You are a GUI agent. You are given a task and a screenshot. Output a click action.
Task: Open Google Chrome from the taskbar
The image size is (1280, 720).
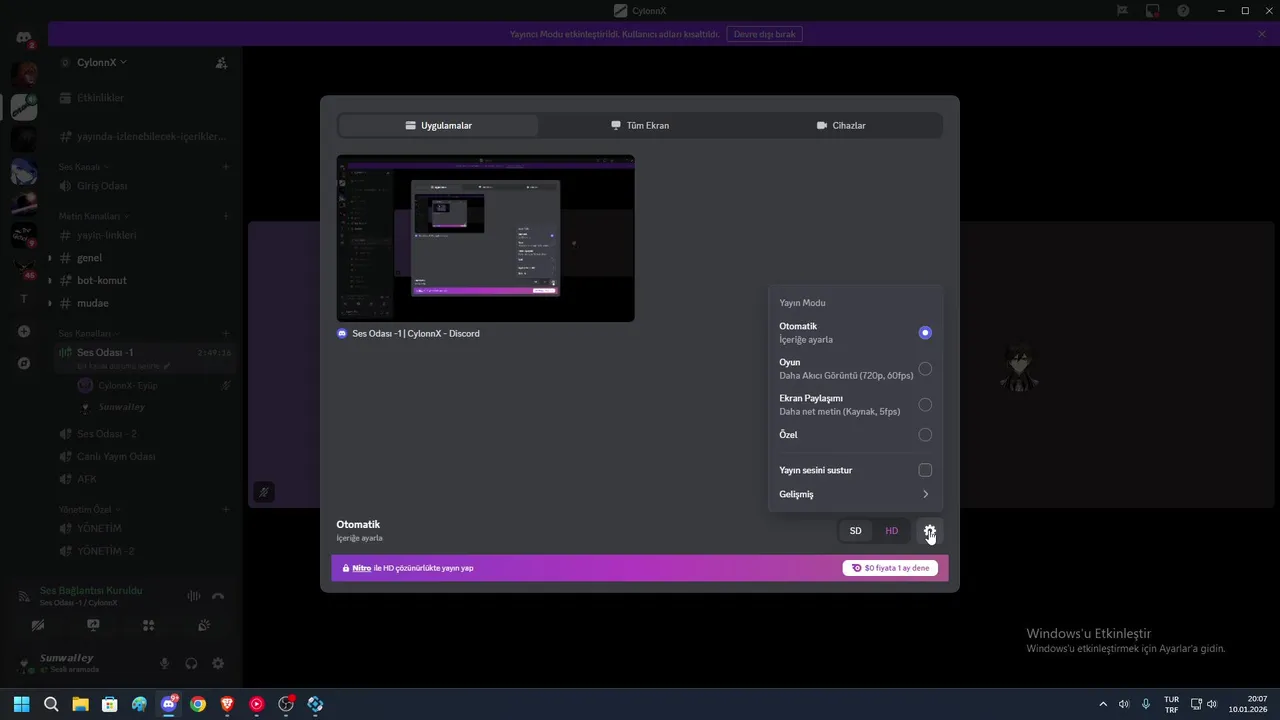point(198,704)
